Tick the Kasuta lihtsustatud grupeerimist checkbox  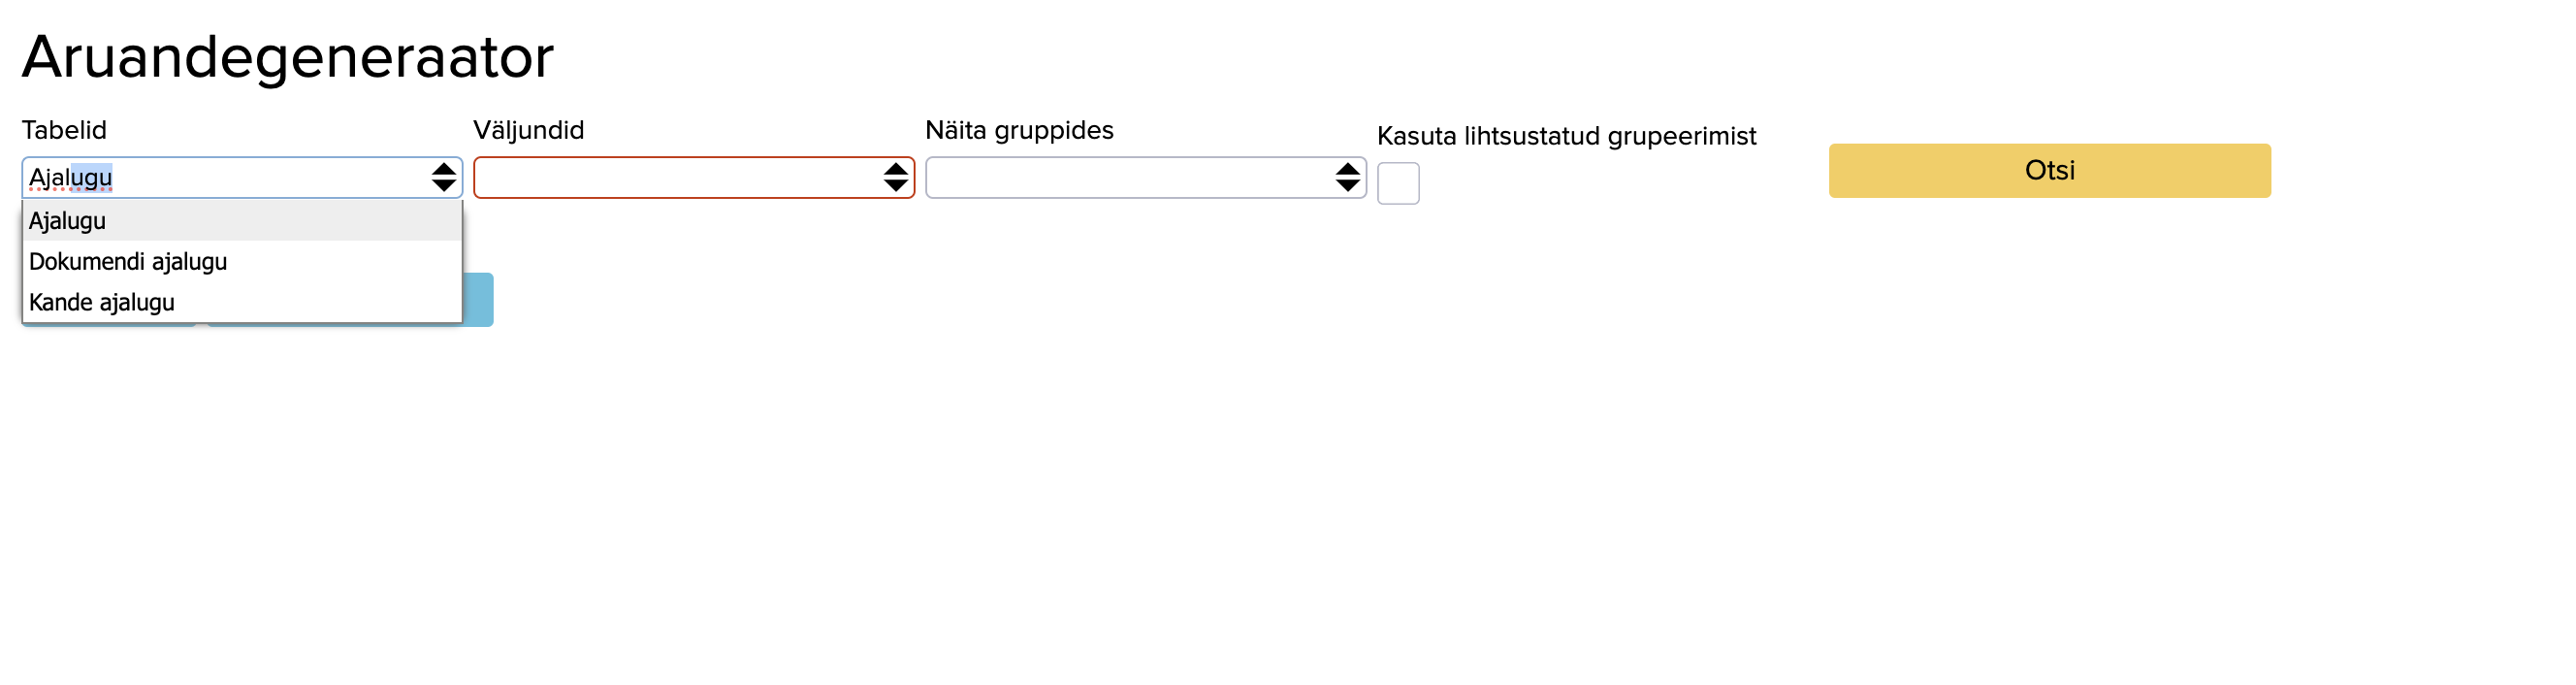(1397, 184)
